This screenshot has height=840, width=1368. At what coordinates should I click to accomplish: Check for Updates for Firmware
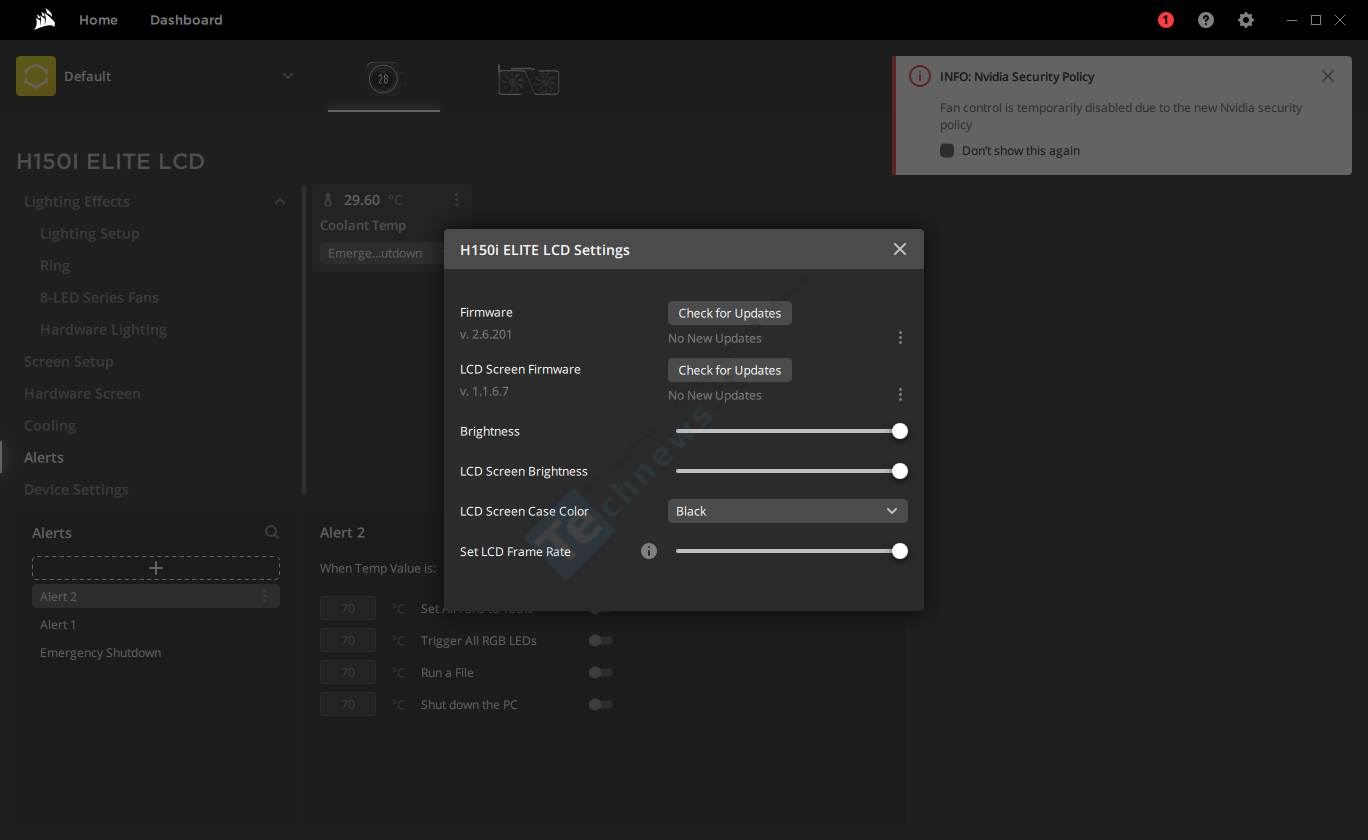point(730,313)
